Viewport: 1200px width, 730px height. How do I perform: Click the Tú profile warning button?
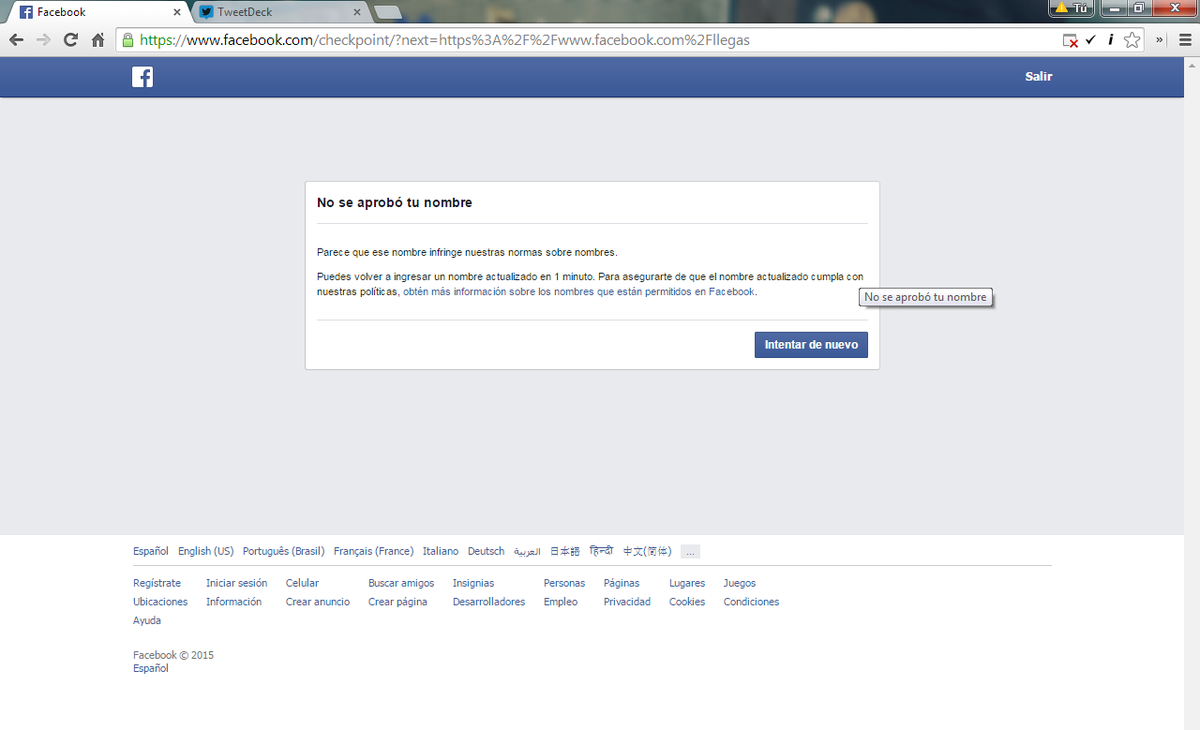tap(1071, 8)
